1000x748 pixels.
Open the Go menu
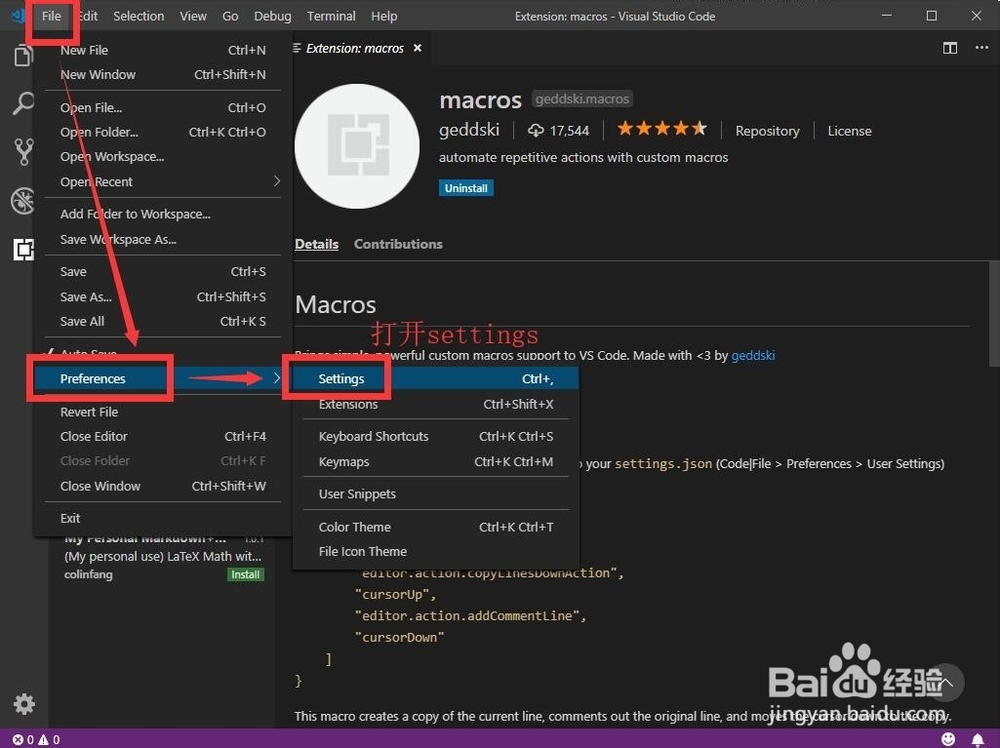click(230, 16)
